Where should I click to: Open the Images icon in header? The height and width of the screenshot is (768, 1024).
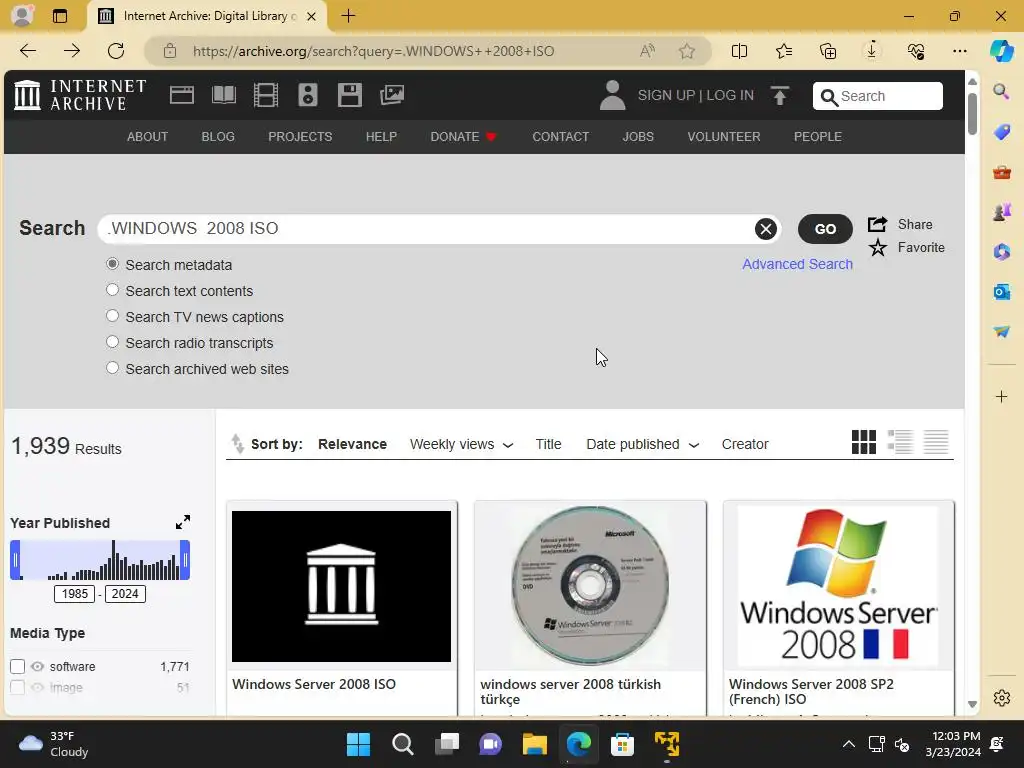click(x=392, y=95)
